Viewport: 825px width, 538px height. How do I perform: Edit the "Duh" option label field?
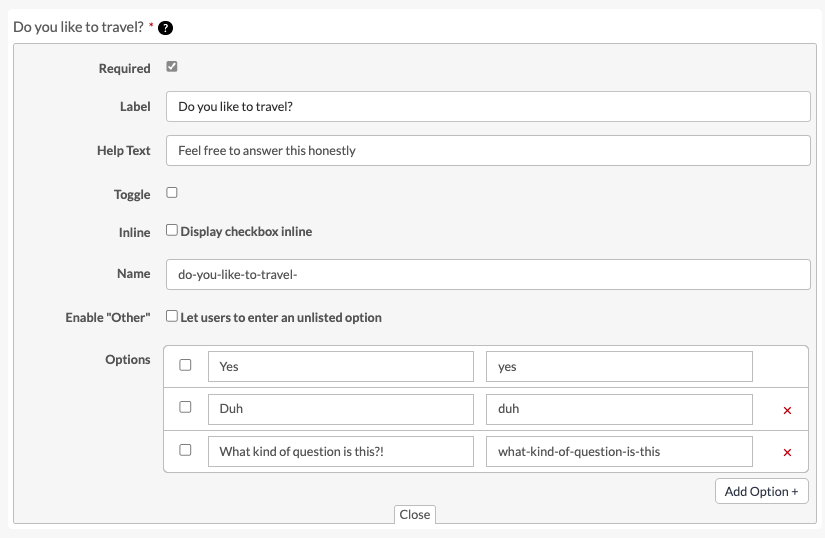click(340, 409)
